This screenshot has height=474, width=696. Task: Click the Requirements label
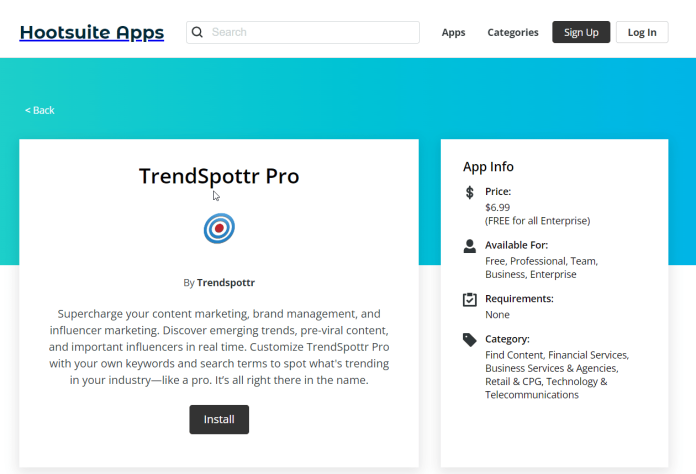point(519,299)
